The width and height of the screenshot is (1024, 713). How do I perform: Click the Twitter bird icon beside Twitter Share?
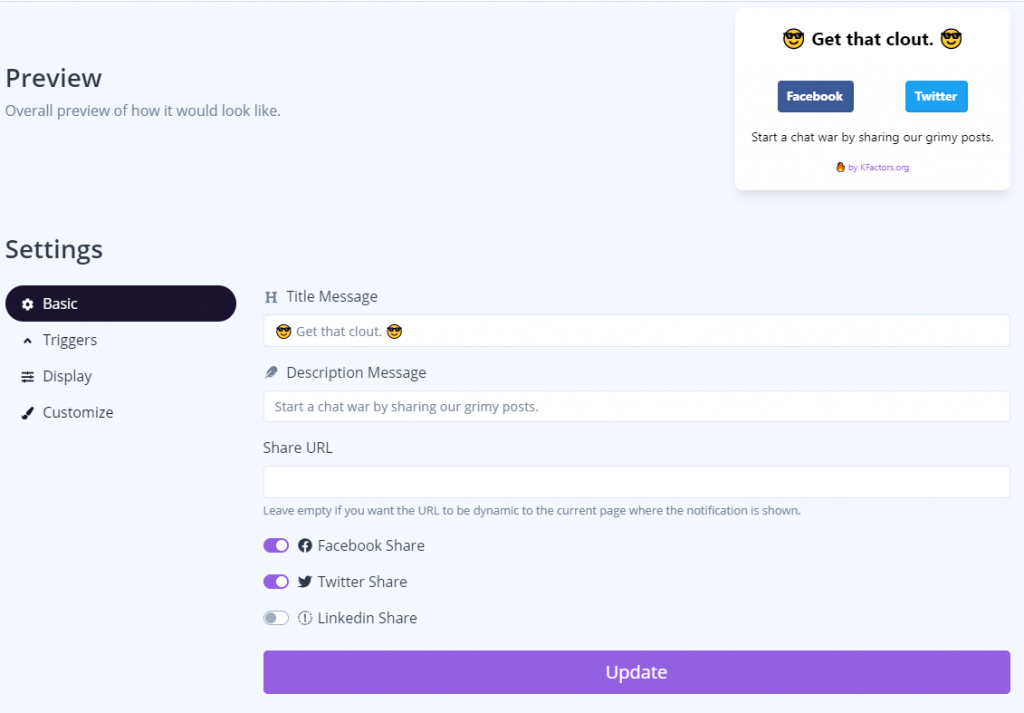[305, 582]
